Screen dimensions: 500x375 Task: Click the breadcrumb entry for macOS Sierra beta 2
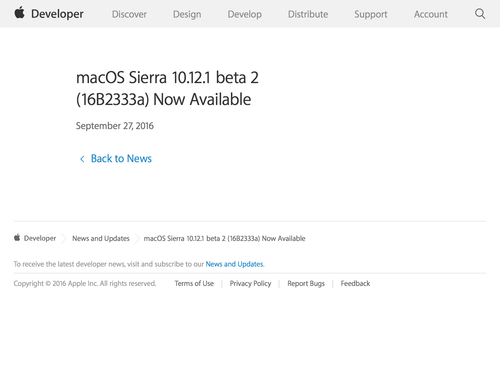[224, 238]
